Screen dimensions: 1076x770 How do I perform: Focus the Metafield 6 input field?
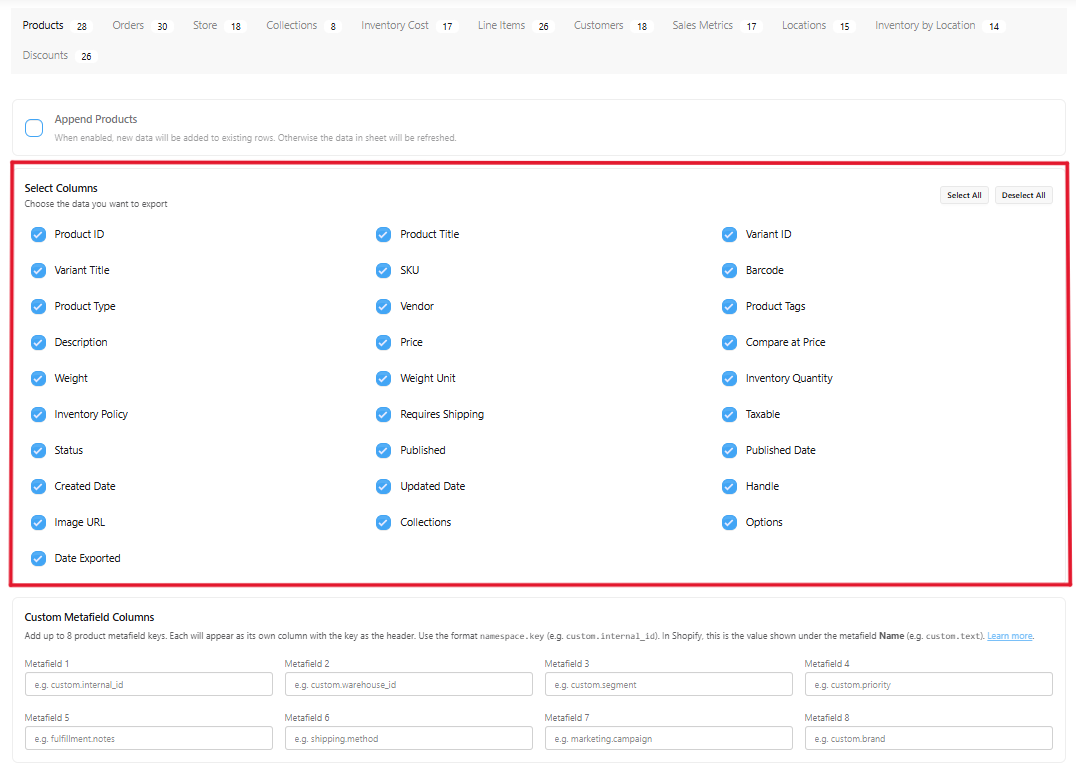tap(409, 738)
